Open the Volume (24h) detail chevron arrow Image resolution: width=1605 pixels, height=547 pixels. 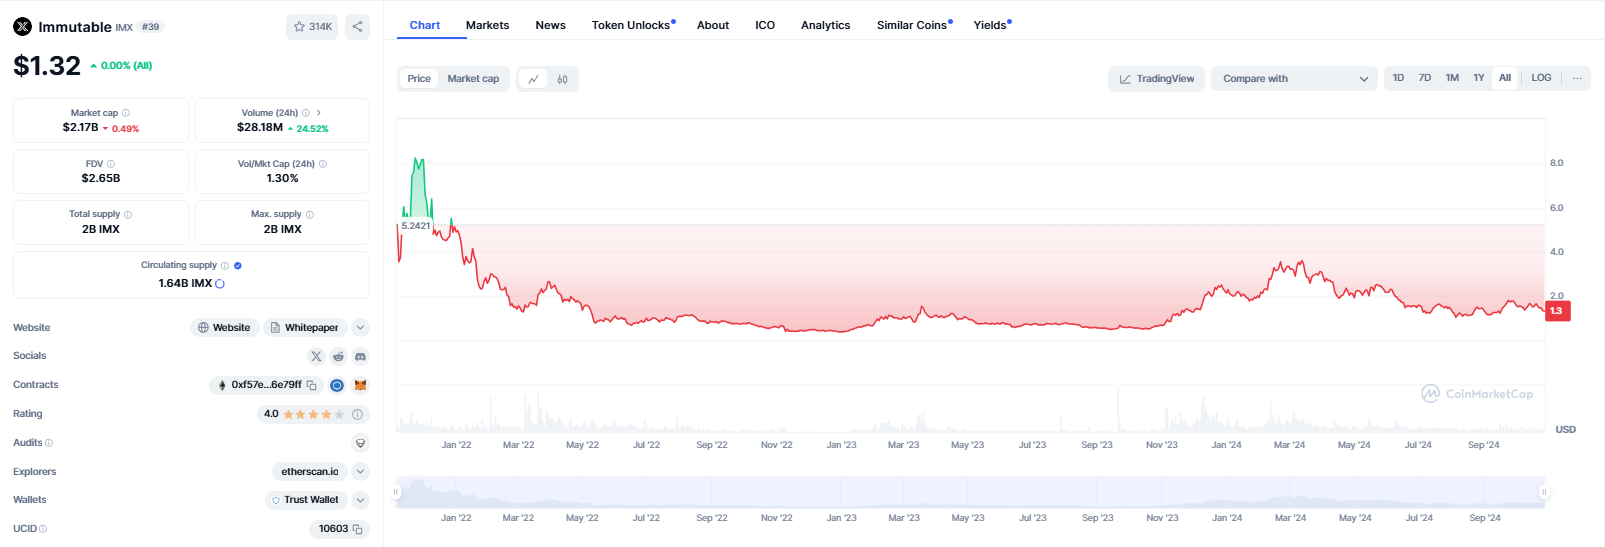pos(319,113)
